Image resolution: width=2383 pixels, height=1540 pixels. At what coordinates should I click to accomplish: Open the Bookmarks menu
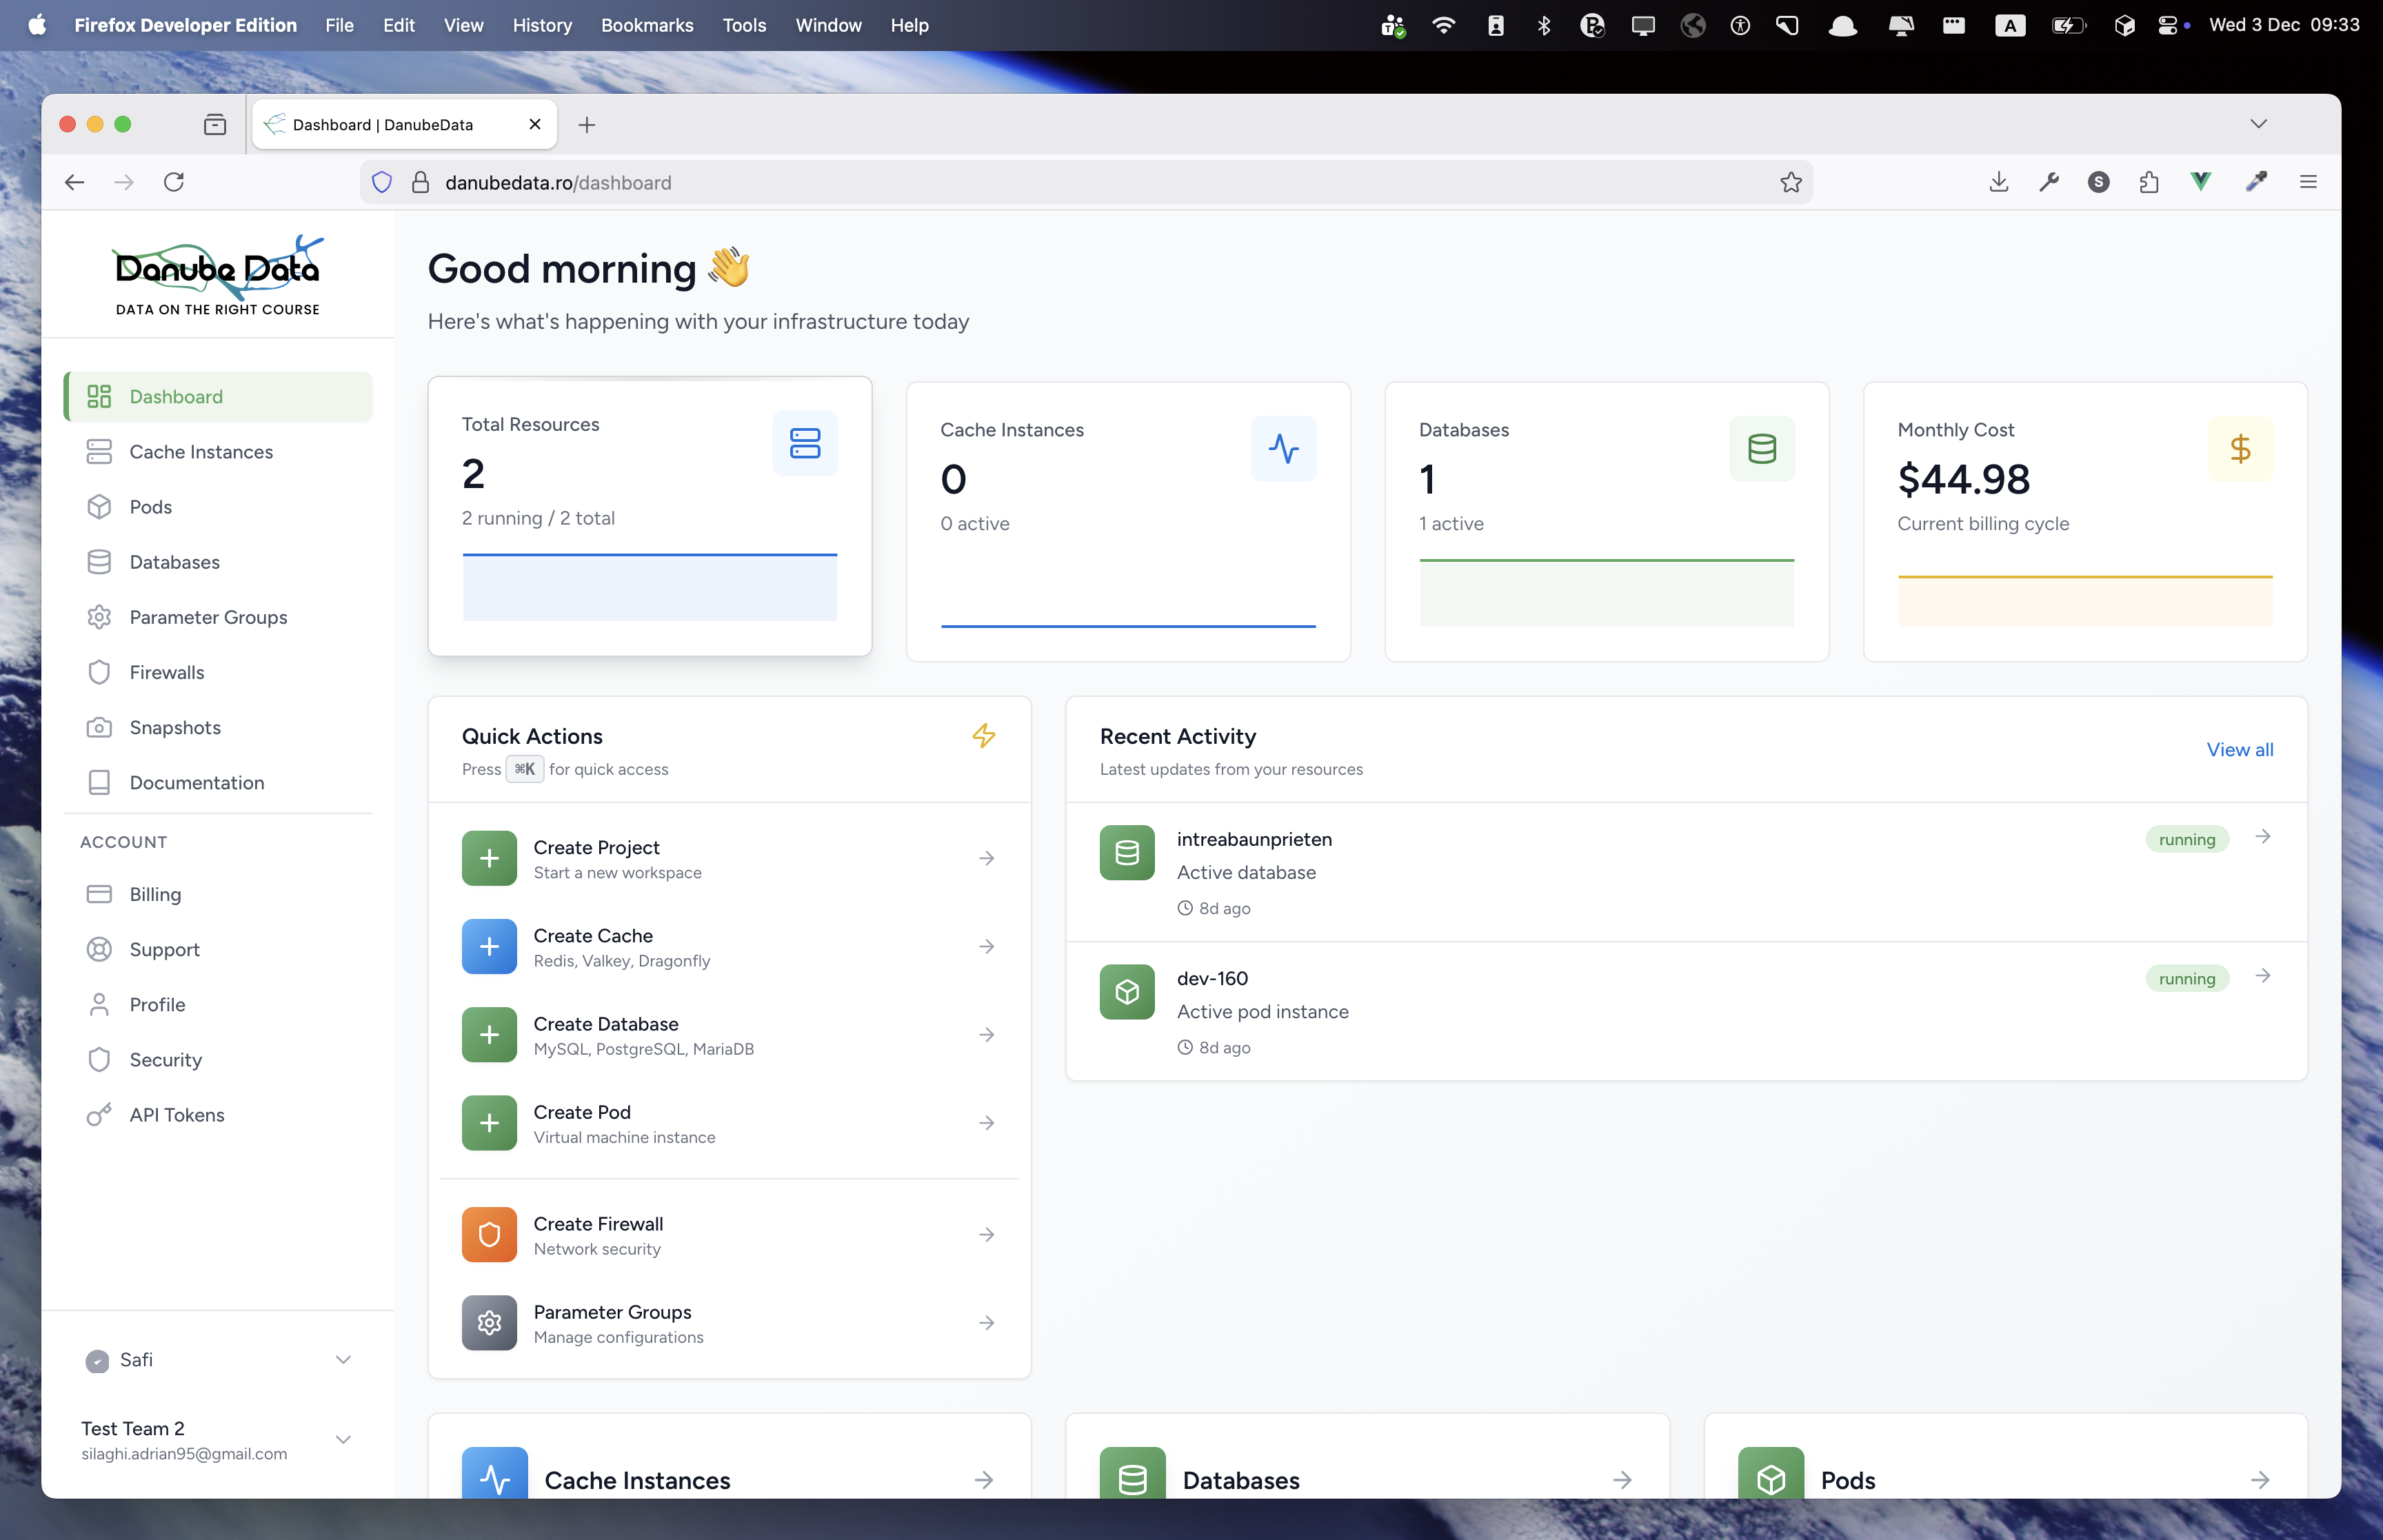tap(647, 25)
